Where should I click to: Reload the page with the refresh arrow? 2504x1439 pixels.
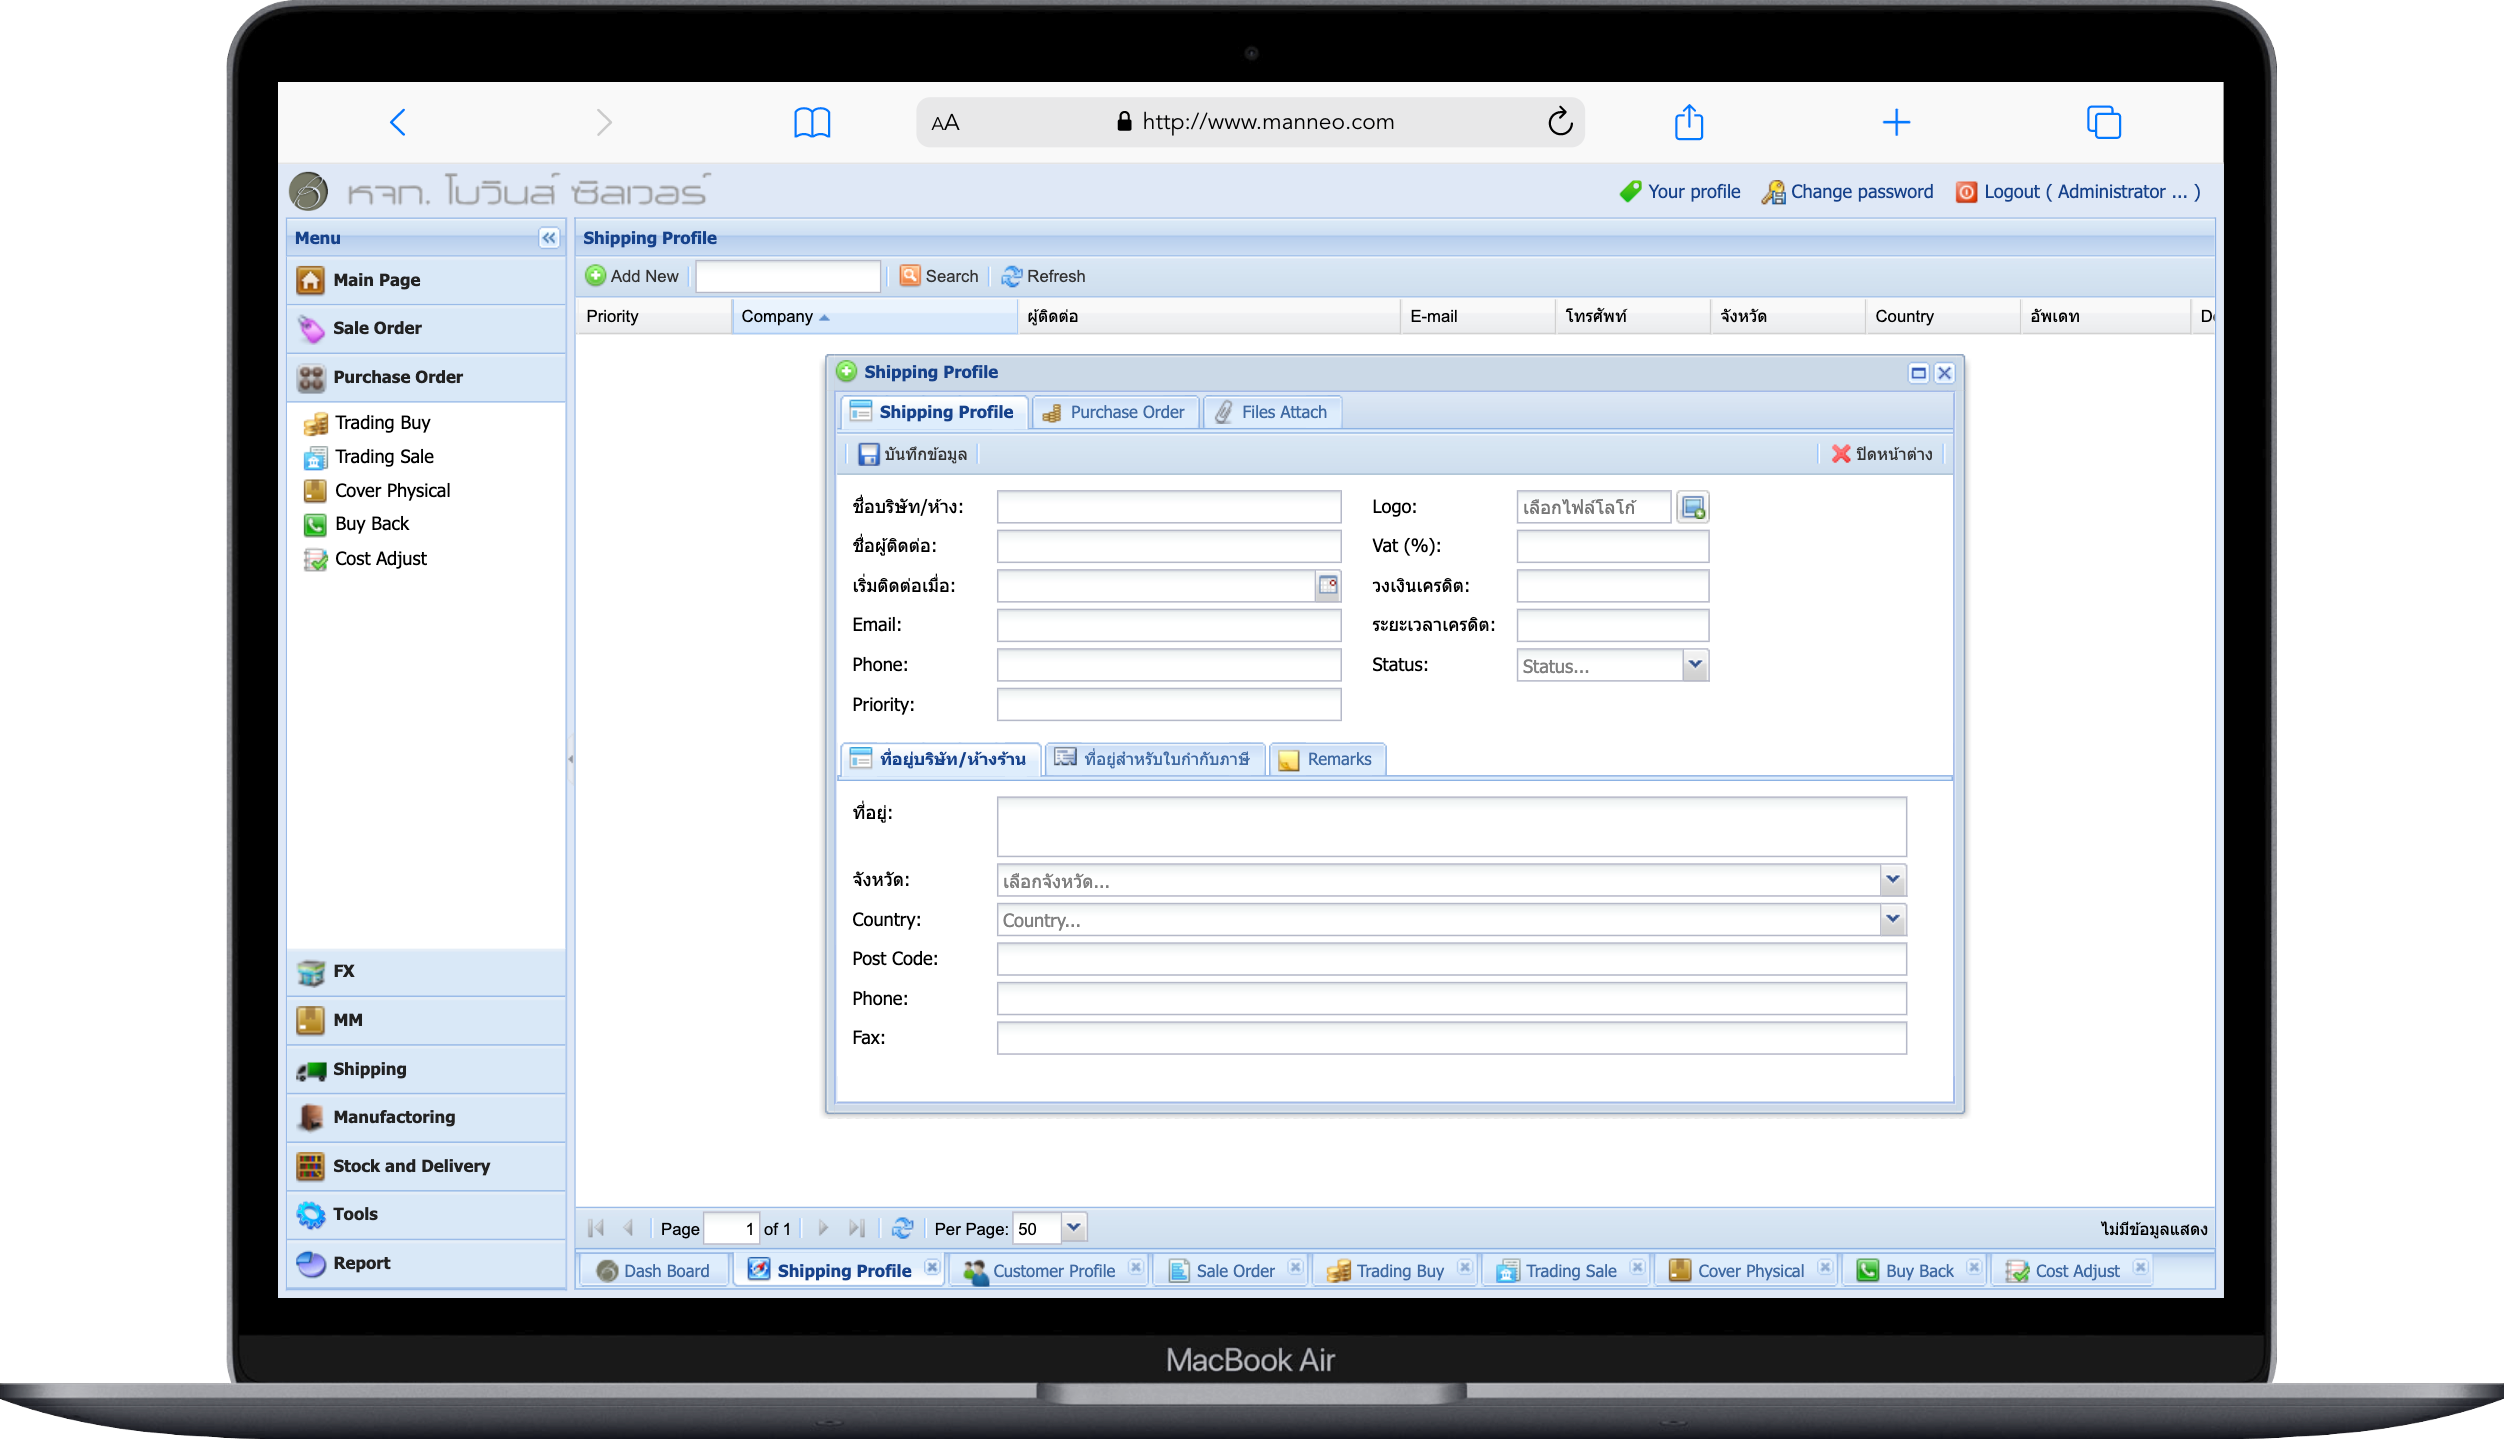[x=1560, y=122]
